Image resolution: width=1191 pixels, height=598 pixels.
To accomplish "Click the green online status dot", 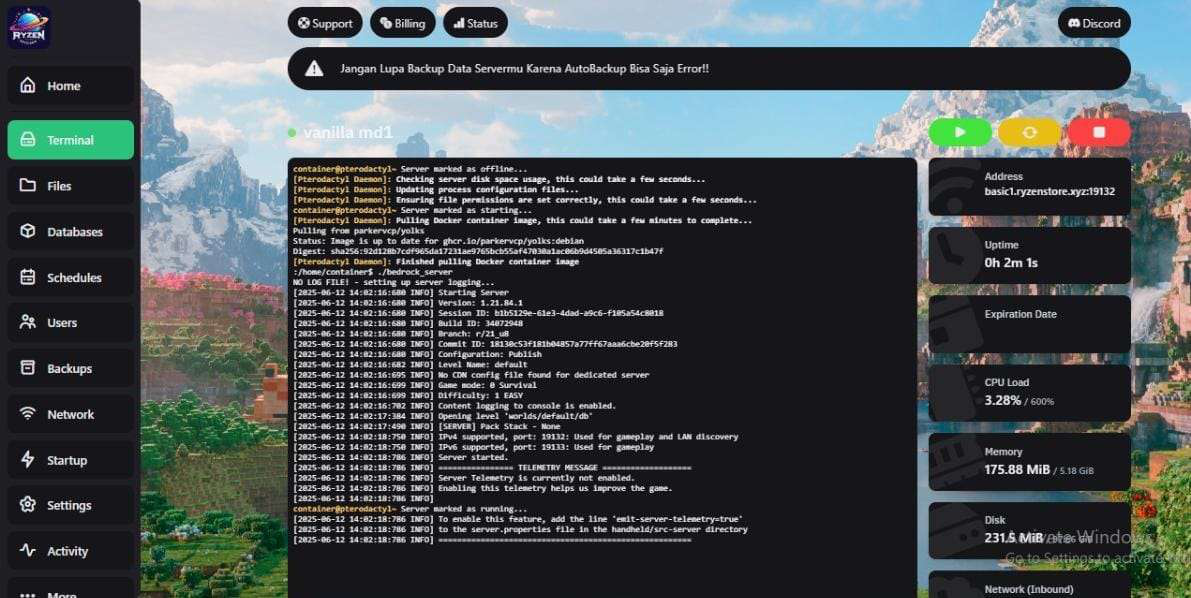I will (x=292, y=133).
